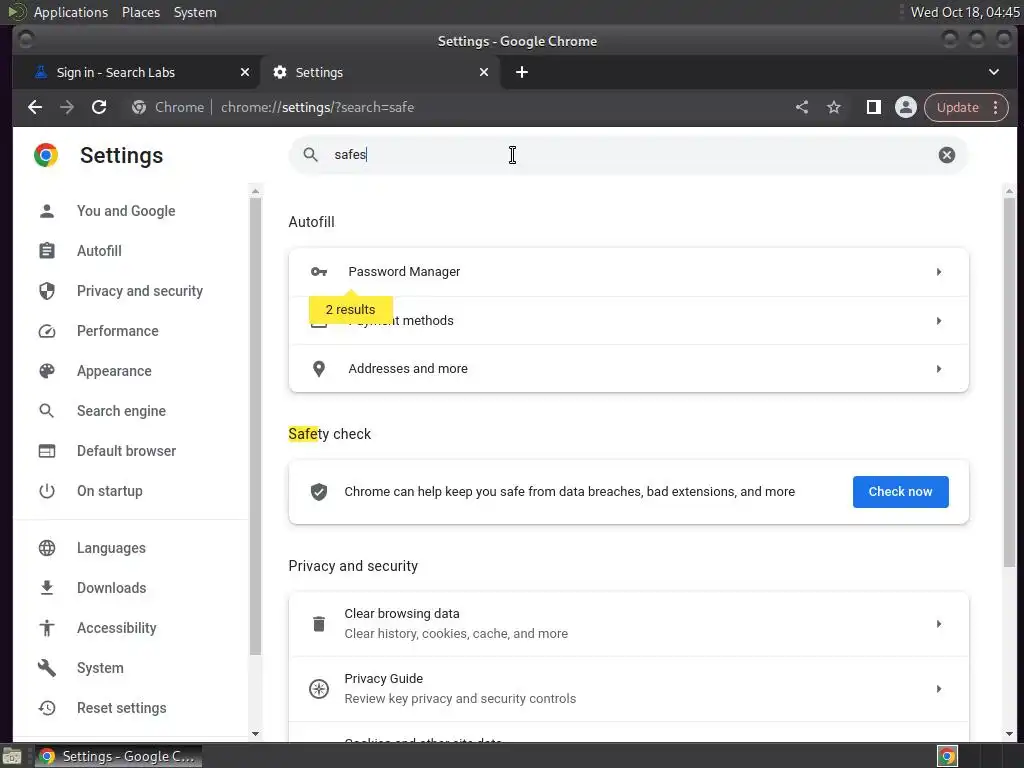Click the Reset settings history icon
The height and width of the screenshot is (768, 1024).
tap(47, 708)
